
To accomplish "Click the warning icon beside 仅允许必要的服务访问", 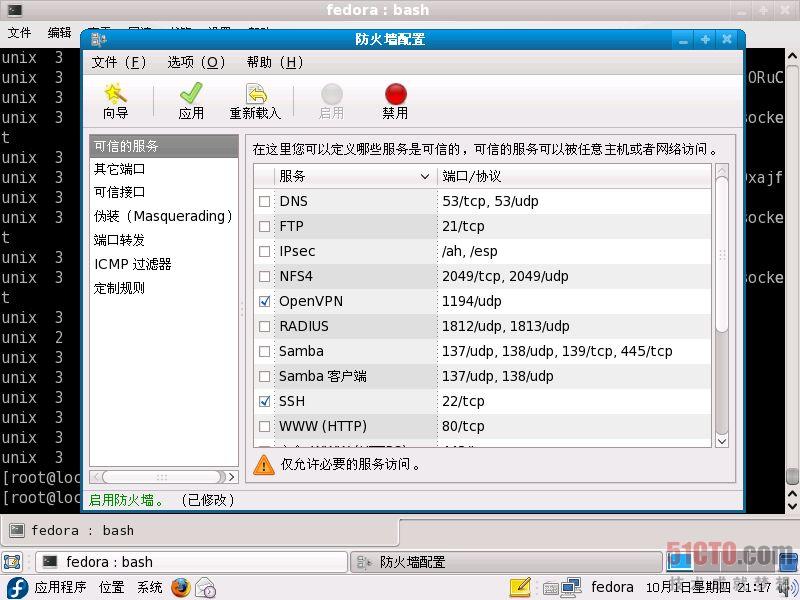I will 264,464.
